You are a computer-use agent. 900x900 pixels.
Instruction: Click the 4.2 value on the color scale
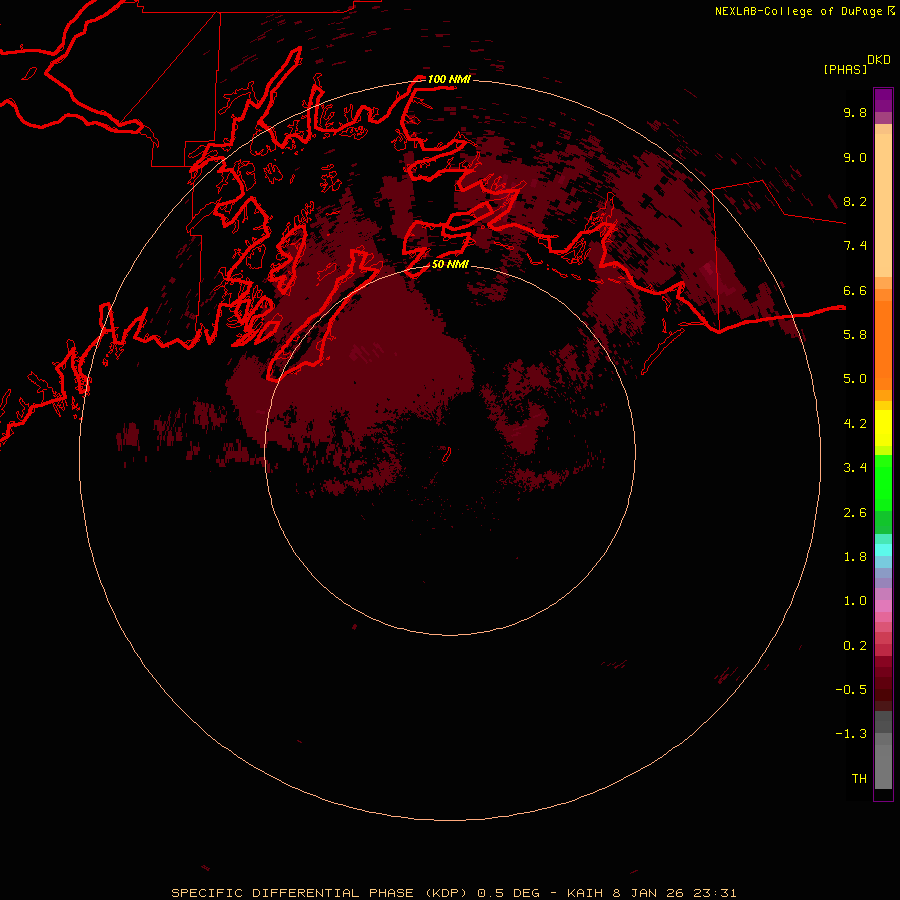click(855, 424)
